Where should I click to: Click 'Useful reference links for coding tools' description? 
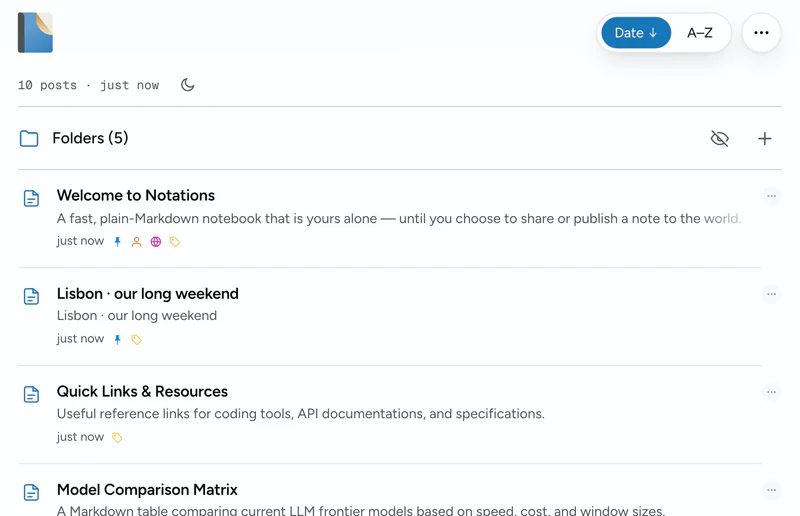pyautogui.click(x=301, y=413)
